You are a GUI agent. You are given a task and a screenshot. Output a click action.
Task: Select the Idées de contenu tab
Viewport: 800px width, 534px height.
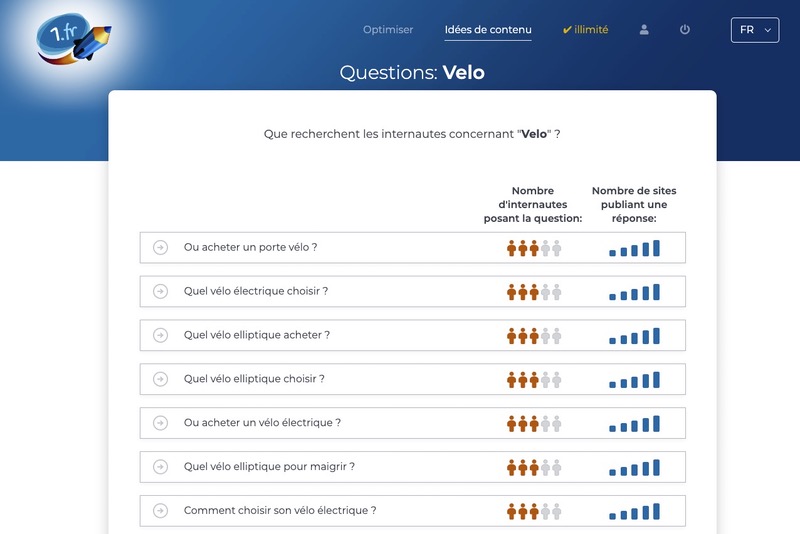[488, 30]
